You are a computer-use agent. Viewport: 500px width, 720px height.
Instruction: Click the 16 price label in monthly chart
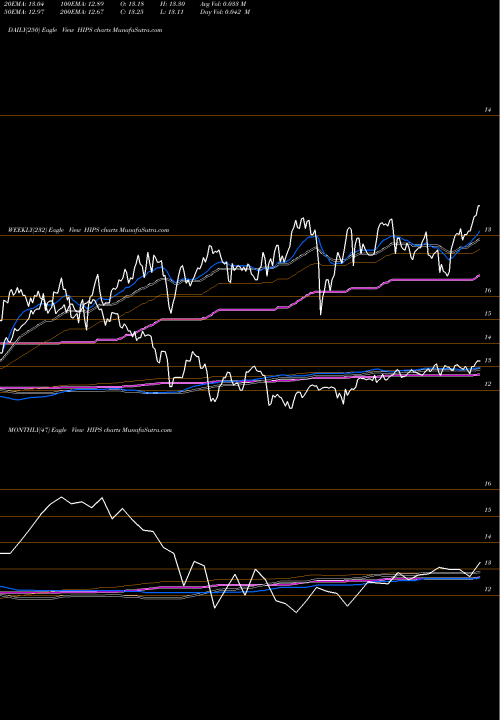pyautogui.click(x=488, y=484)
